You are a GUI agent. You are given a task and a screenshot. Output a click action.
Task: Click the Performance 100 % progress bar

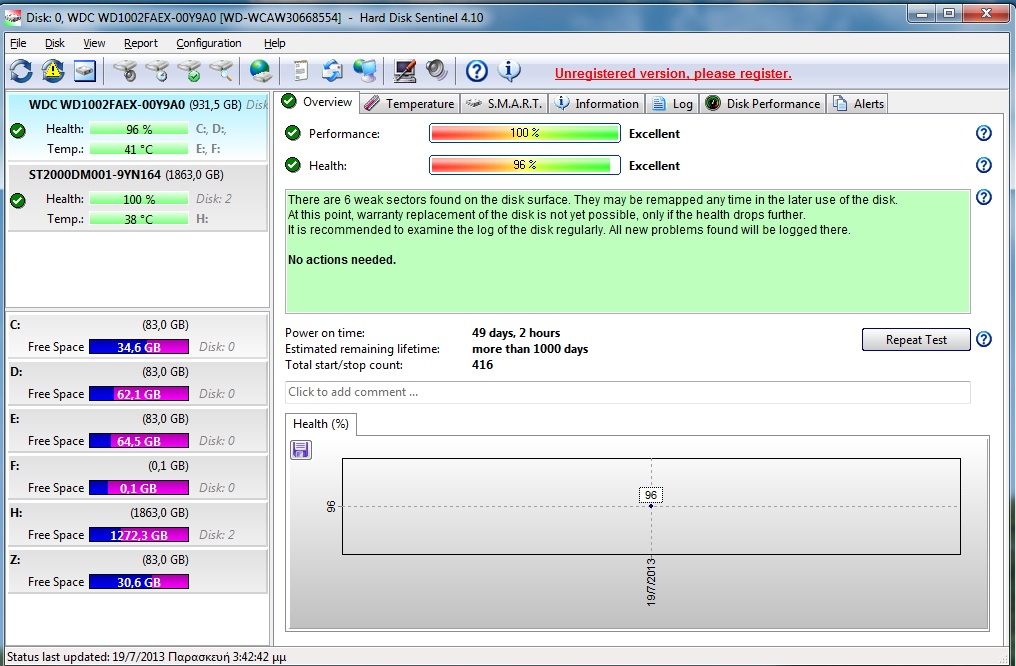pyautogui.click(x=525, y=133)
